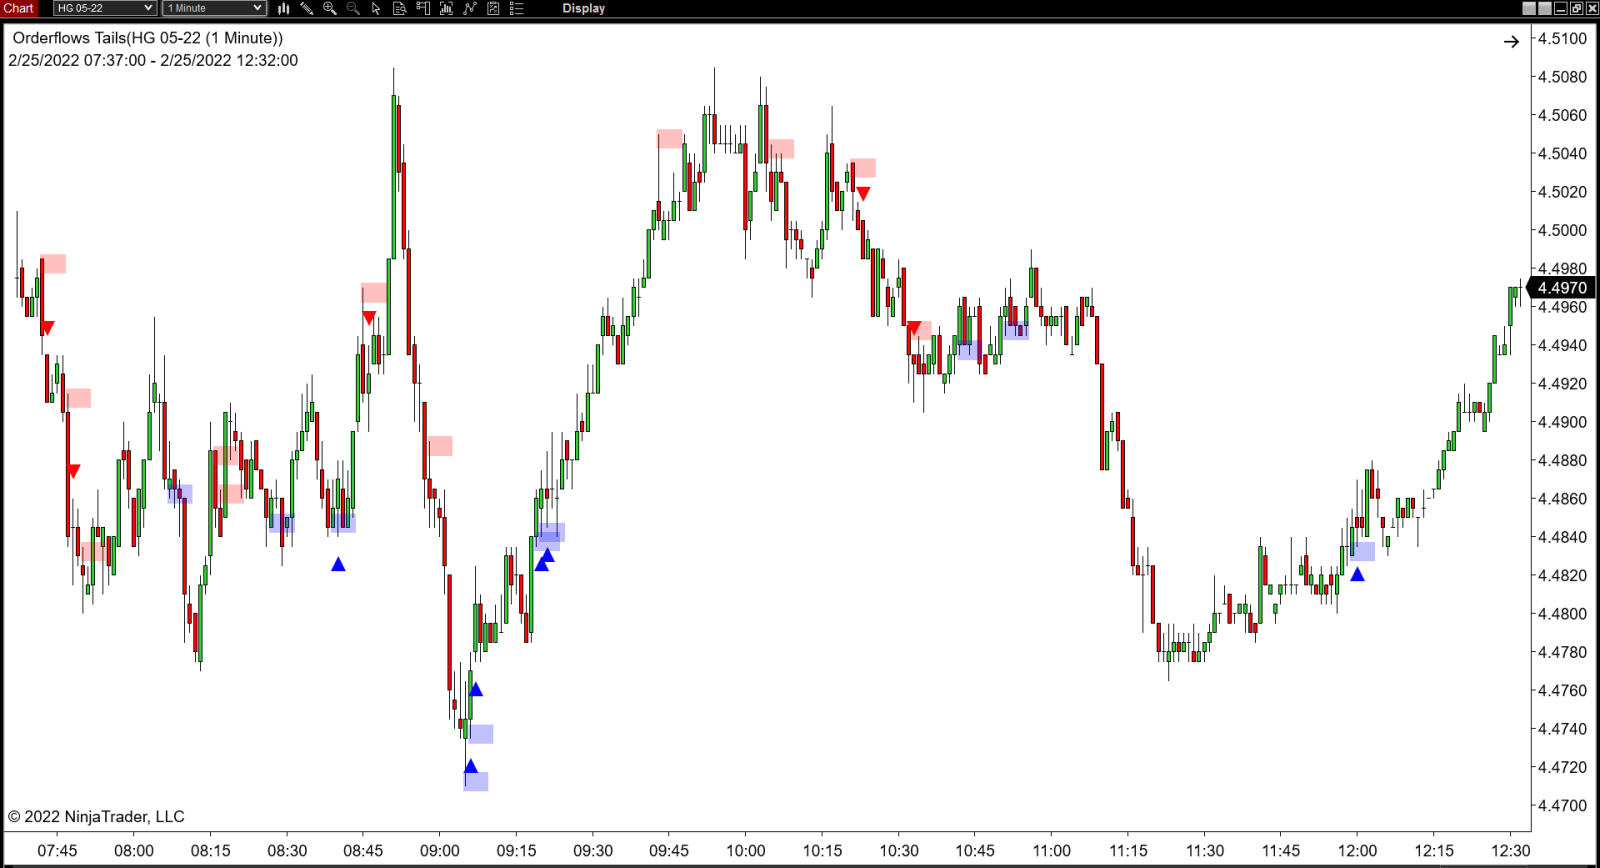Click the red down-triangle signal near 10:23
Screen dimensions: 1600x868
863,193
